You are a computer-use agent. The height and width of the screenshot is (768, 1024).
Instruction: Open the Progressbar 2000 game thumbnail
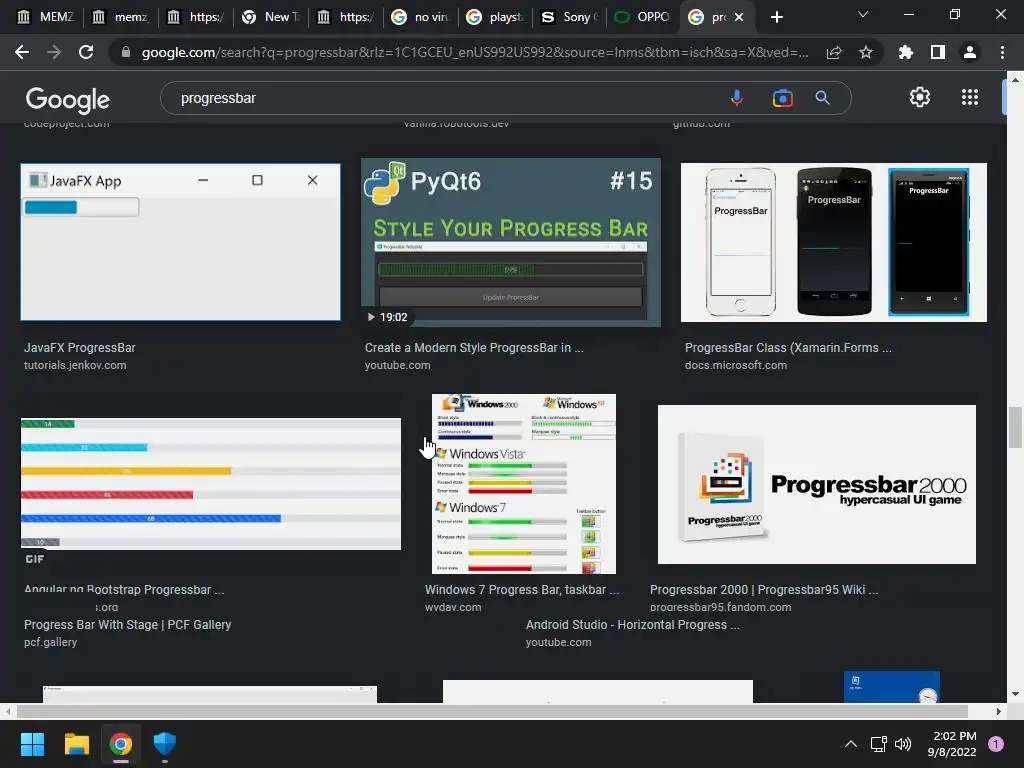click(817, 484)
